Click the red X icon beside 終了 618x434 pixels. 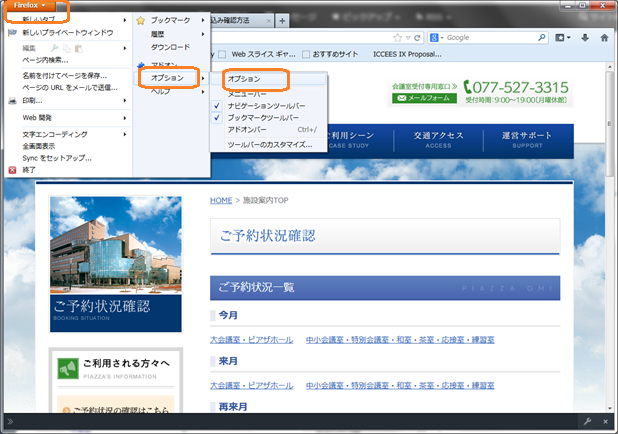(12, 170)
